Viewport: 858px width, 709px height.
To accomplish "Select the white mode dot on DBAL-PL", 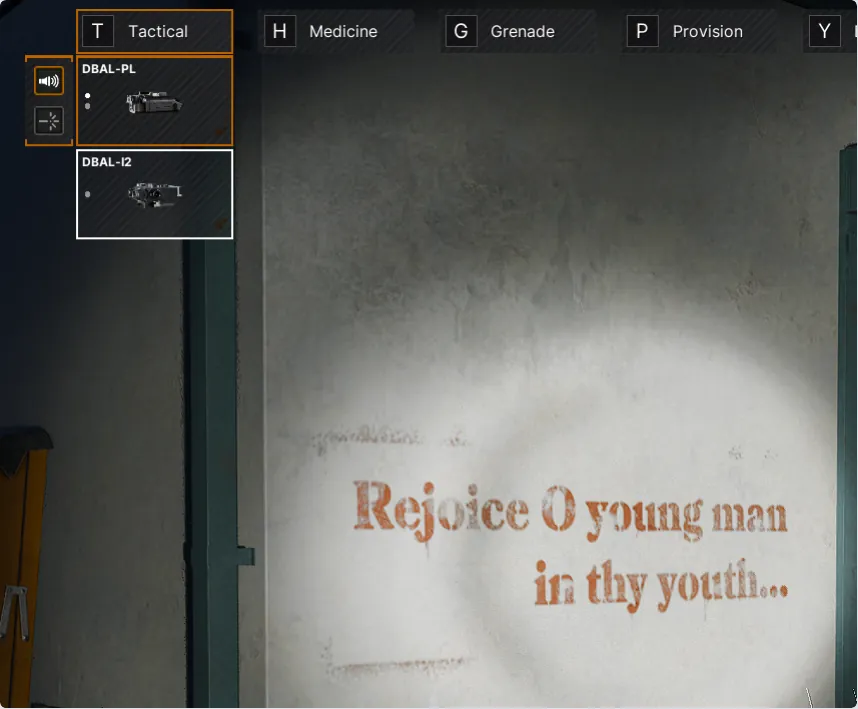I will click(x=88, y=96).
